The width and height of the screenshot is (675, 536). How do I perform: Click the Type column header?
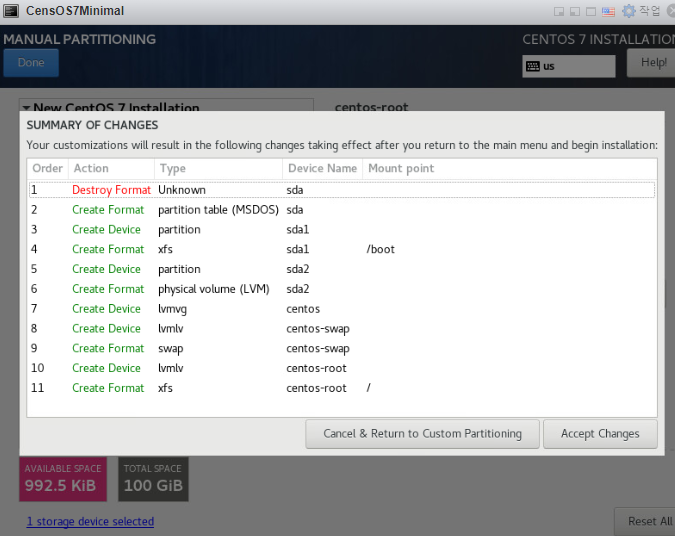[218, 168]
